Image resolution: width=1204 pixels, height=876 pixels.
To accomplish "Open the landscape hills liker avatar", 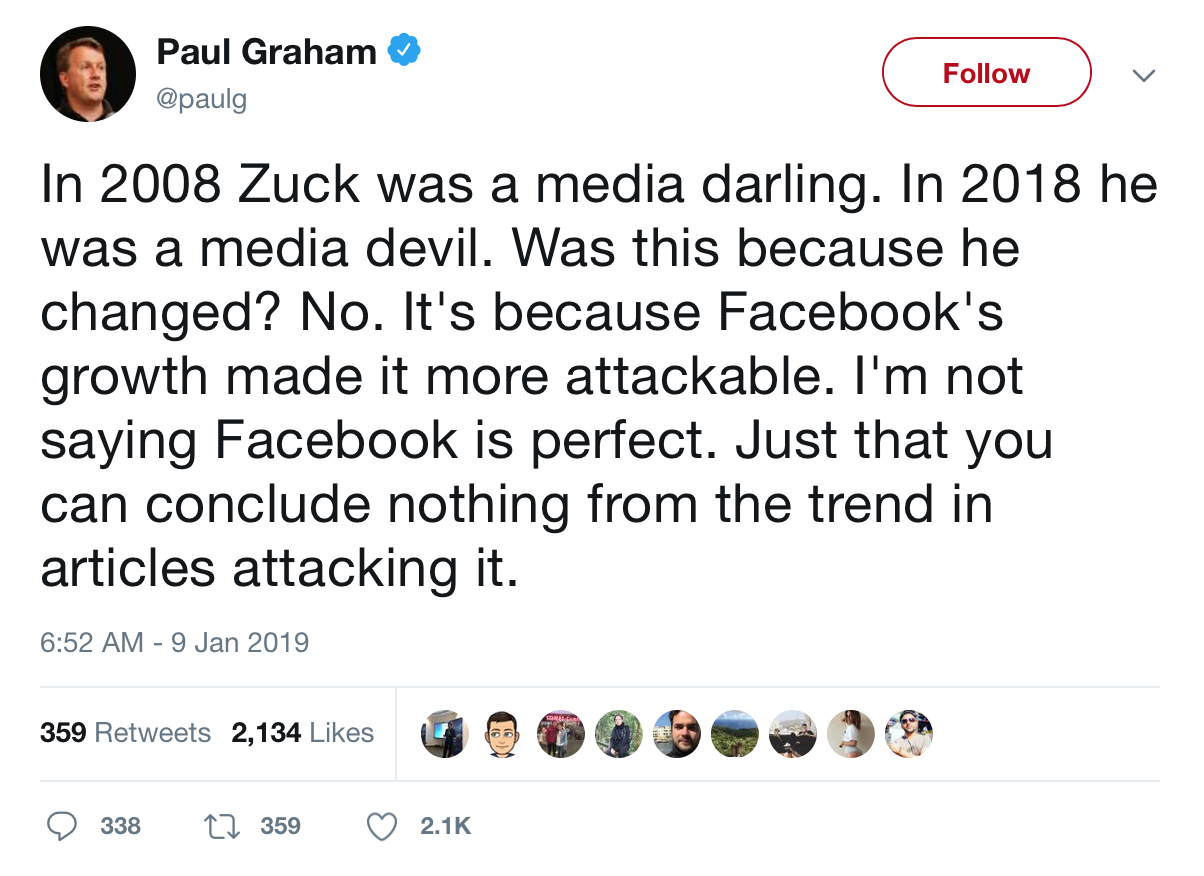I will (x=734, y=734).
